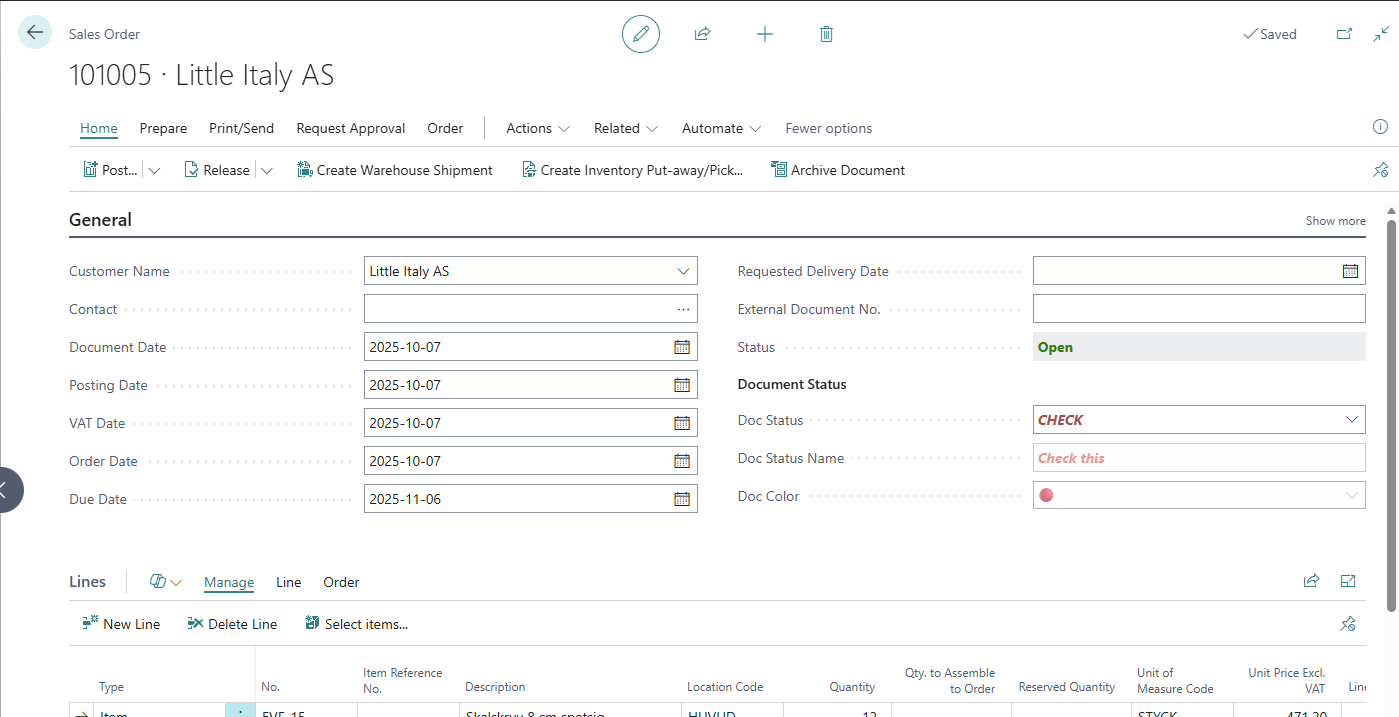
Task: Click the pencil edit icon
Action: [x=641, y=34]
